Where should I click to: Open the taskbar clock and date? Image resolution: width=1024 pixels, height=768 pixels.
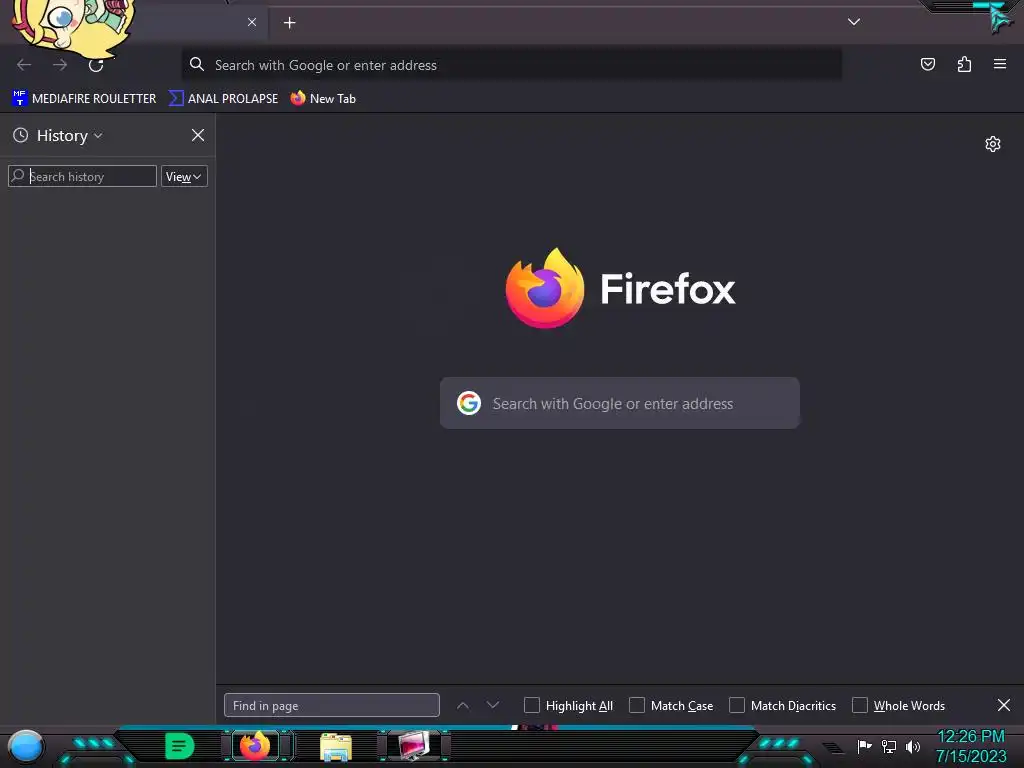971,746
